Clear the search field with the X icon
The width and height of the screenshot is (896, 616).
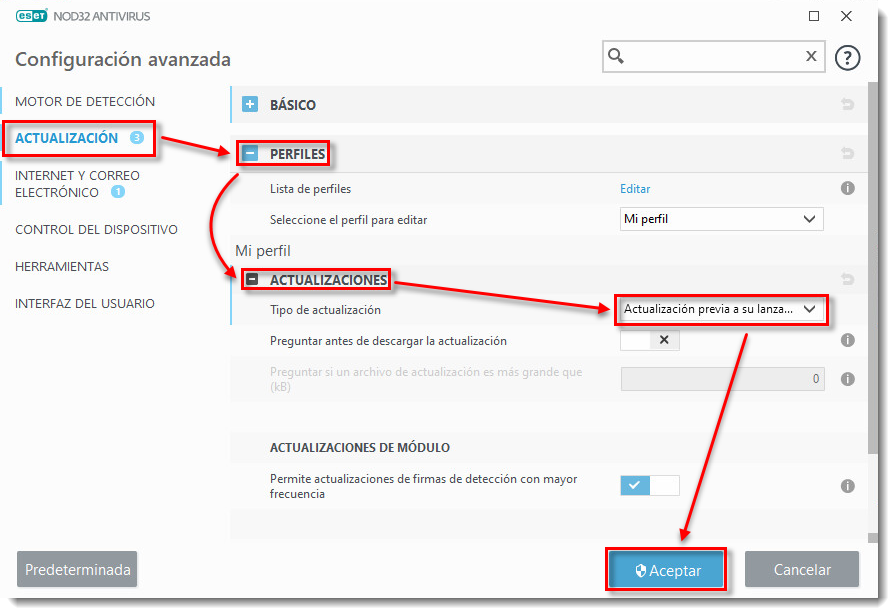811,56
